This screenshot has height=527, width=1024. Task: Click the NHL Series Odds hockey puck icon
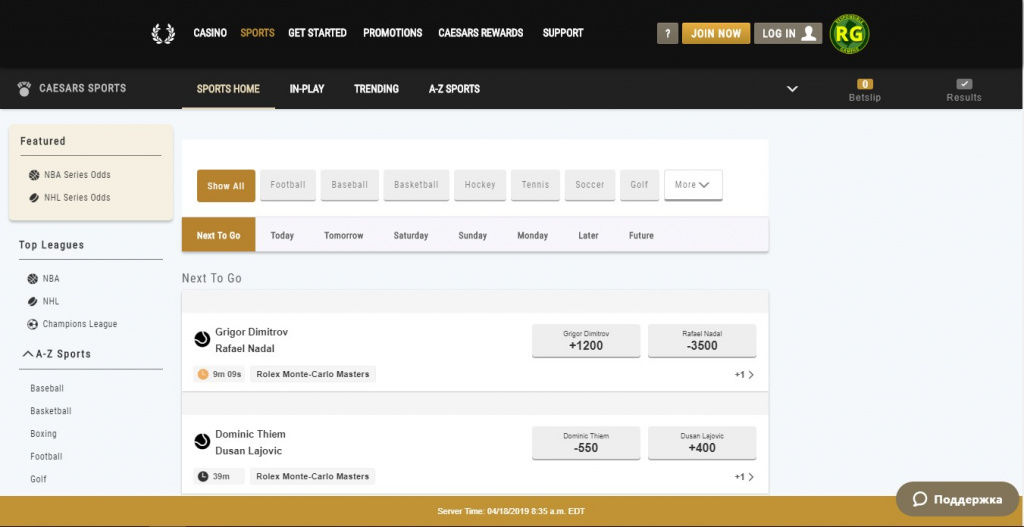point(34,198)
